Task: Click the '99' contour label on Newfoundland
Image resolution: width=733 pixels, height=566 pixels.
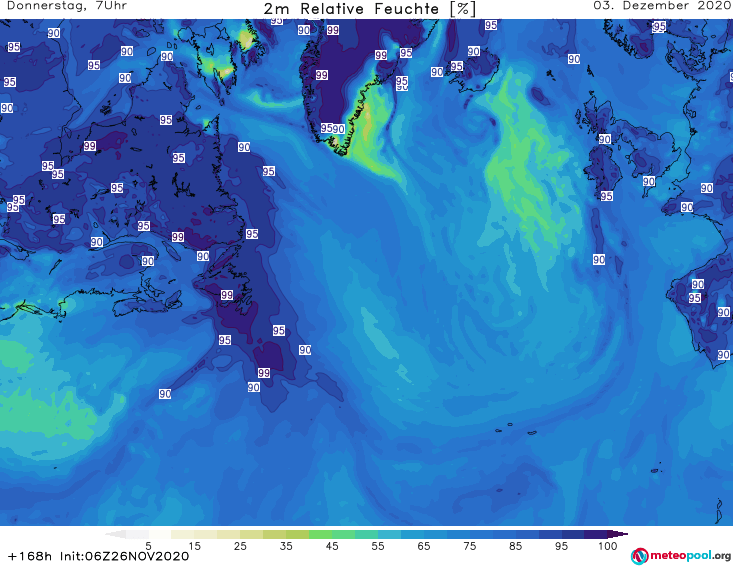Action: [x=227, y=295]
